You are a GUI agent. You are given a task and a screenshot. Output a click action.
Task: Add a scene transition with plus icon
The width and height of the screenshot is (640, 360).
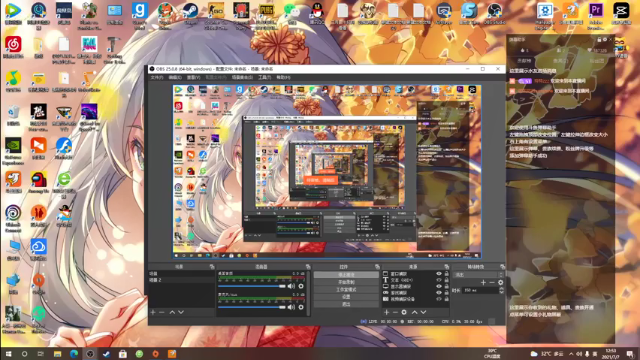(483, 282)
